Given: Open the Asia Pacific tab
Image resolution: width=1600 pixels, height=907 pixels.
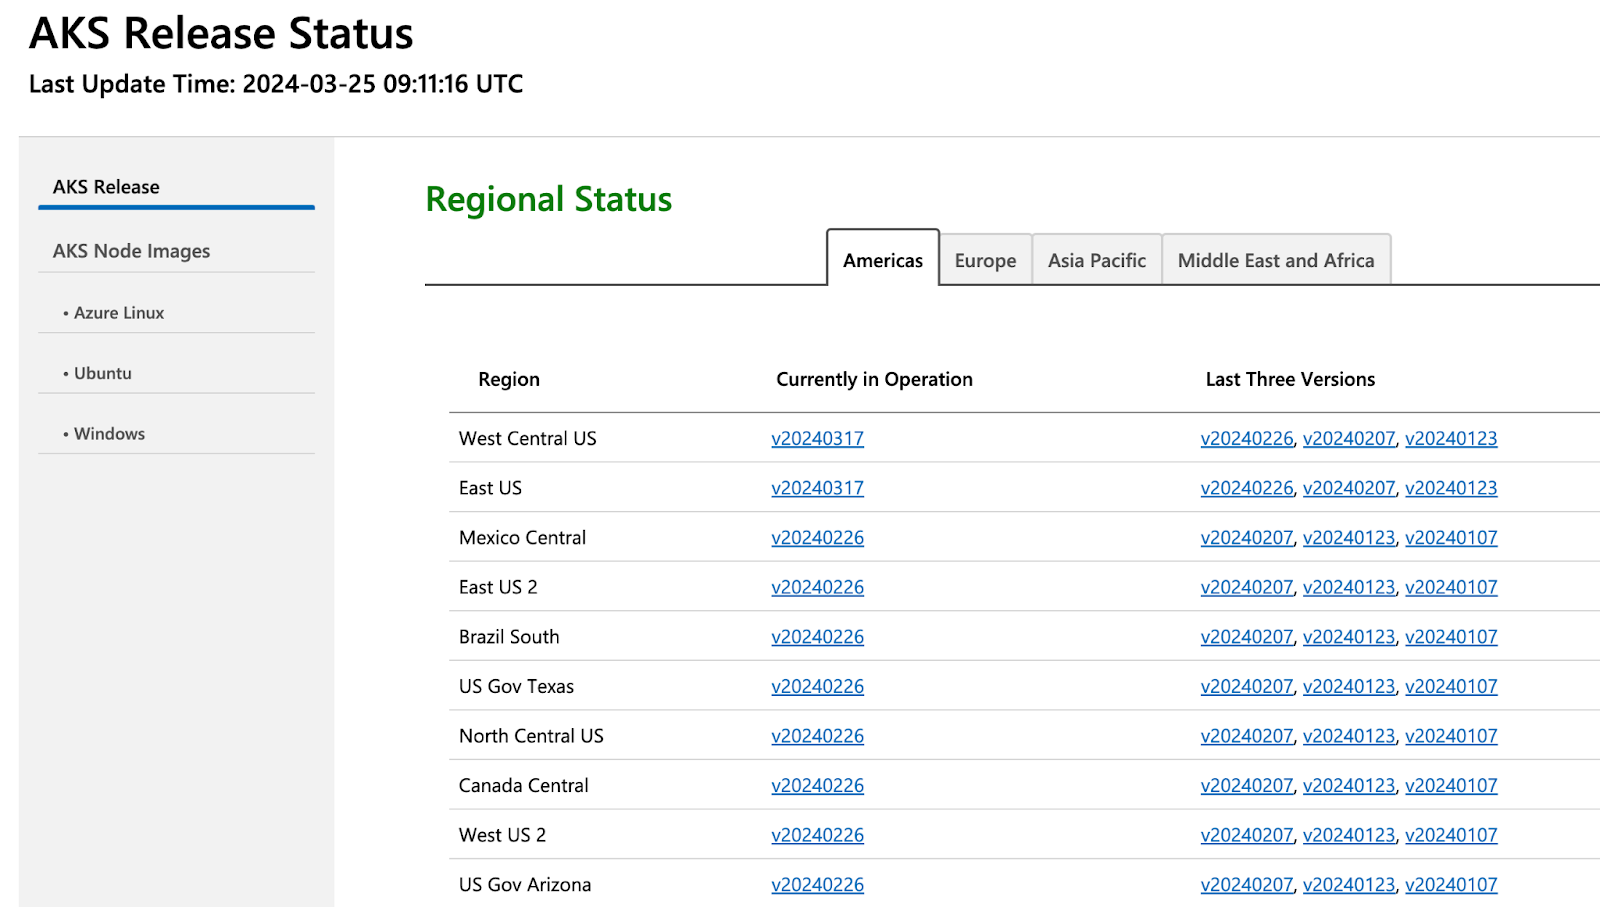Looking at the screenshot, I should [1097, 260].
